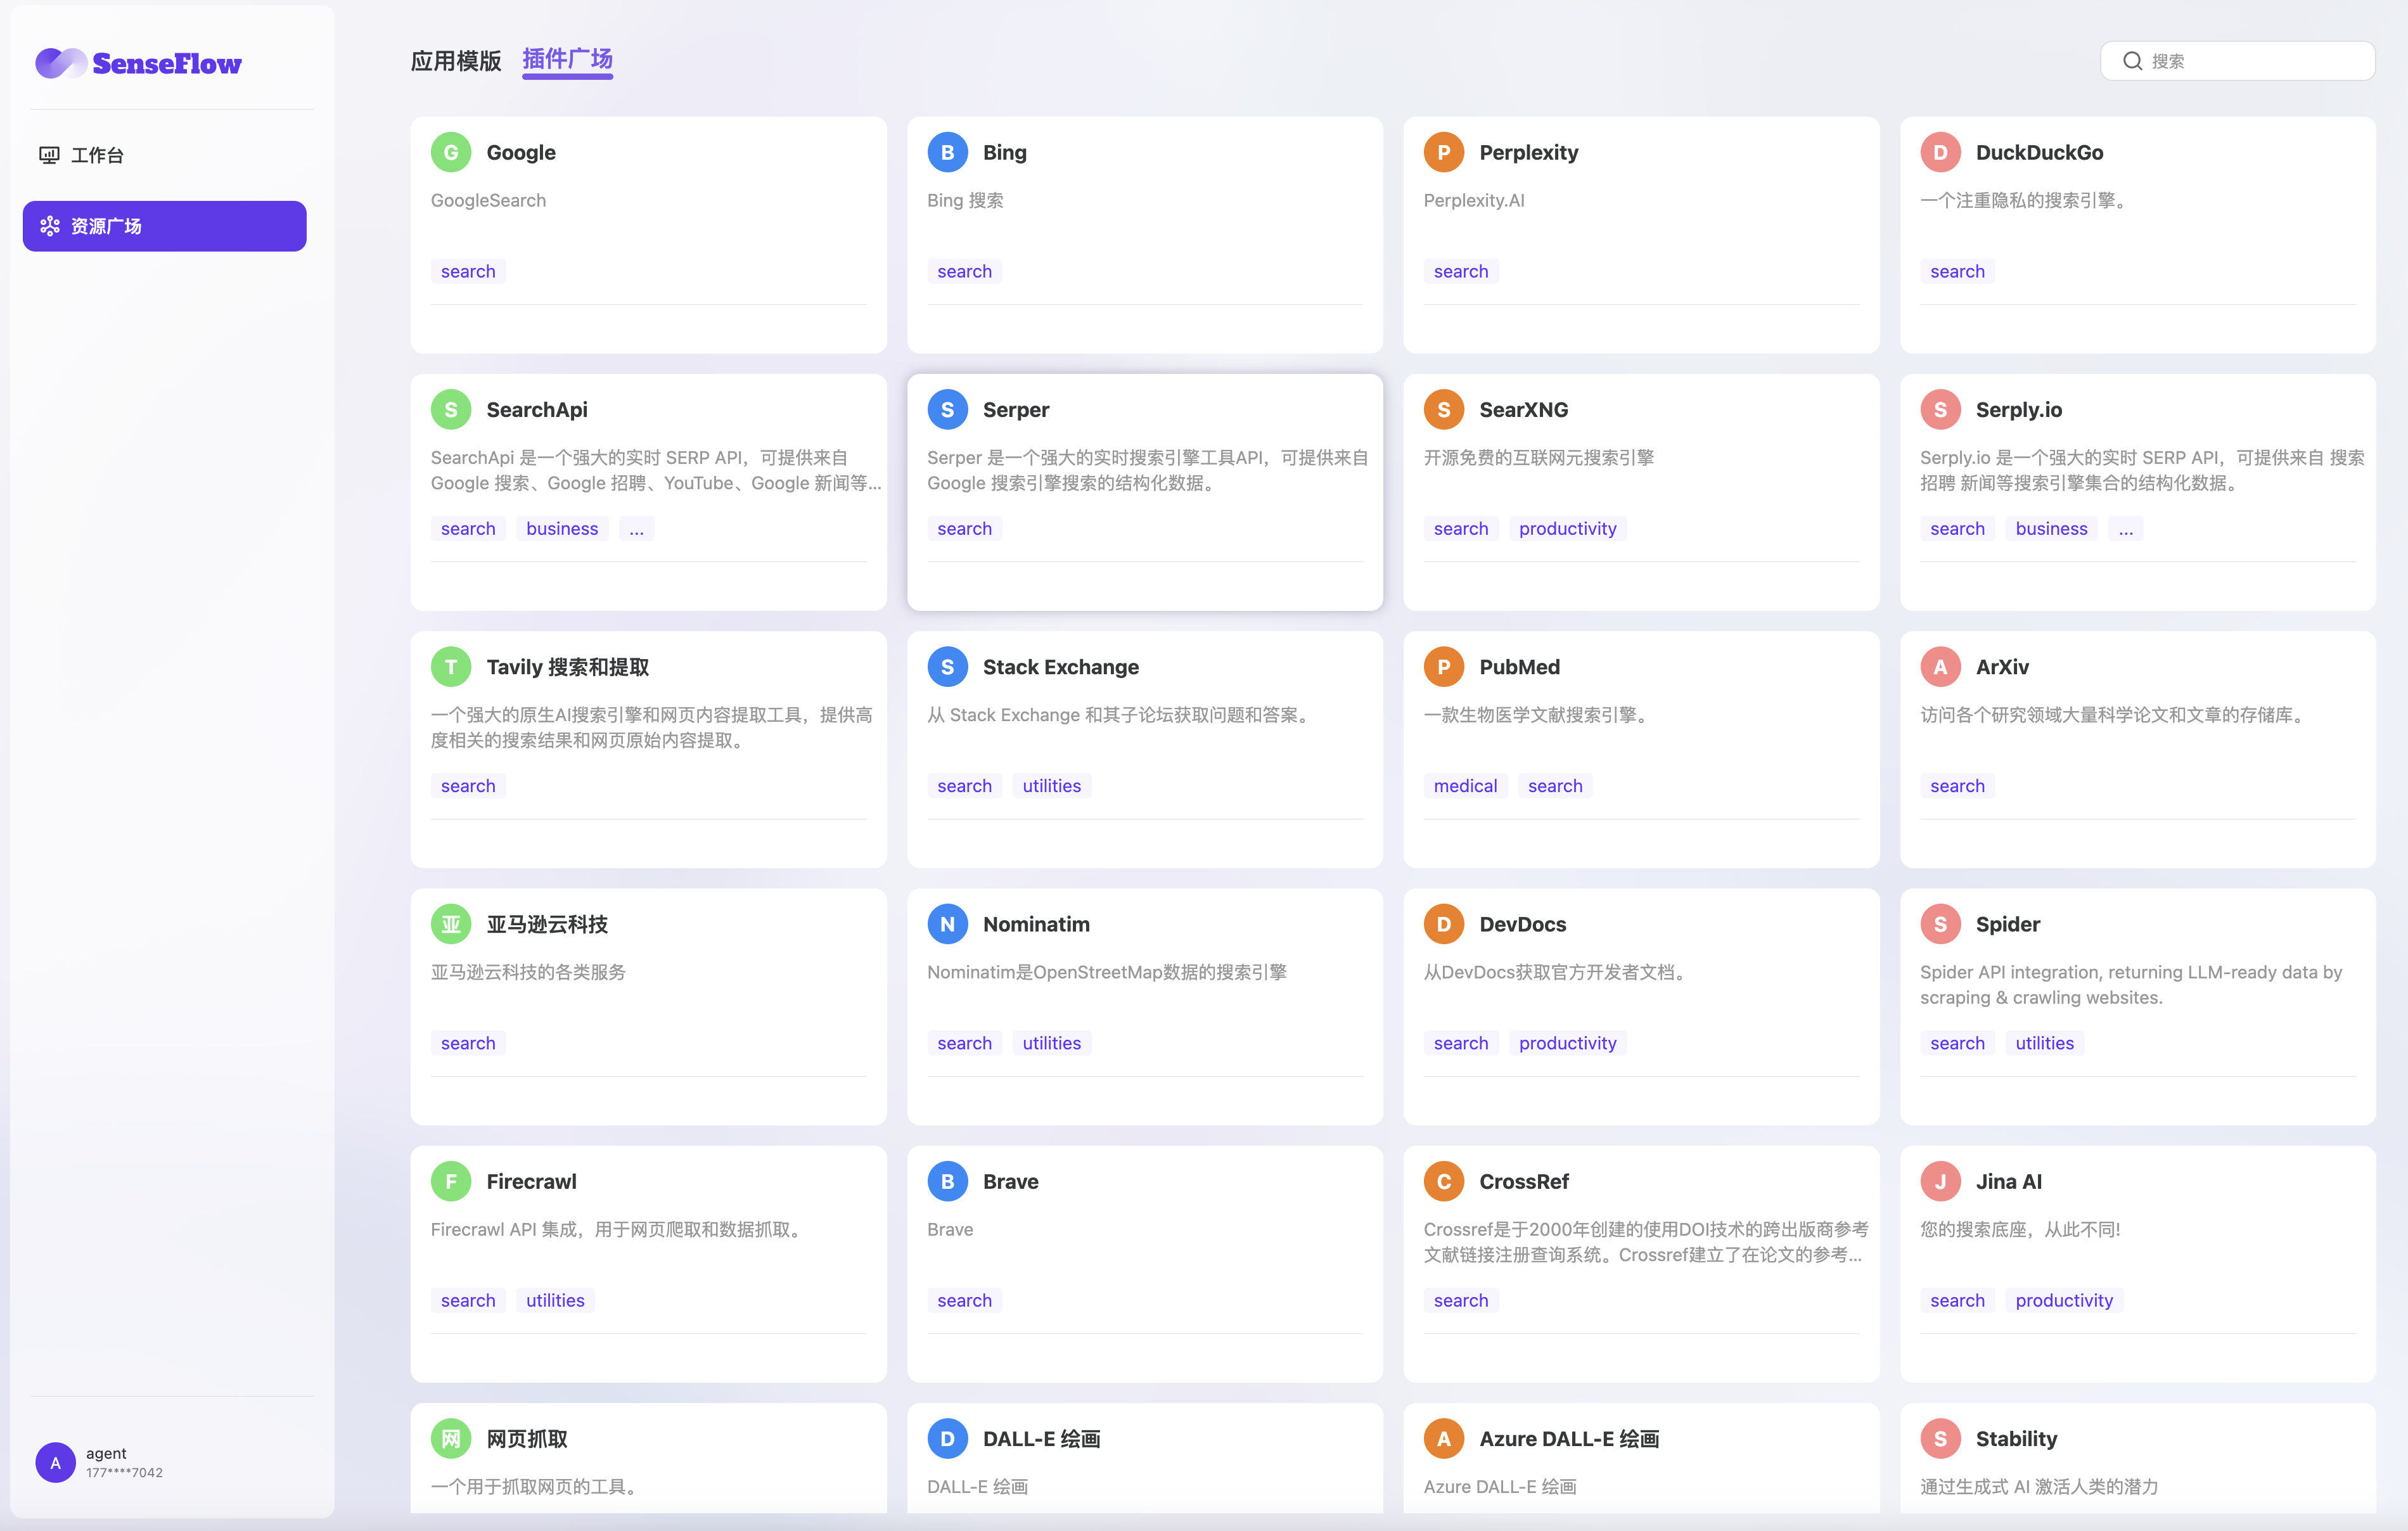Click the search tag on Brave card
The width and height of the screenshot is (2408, 1531).
[964, 1300]
